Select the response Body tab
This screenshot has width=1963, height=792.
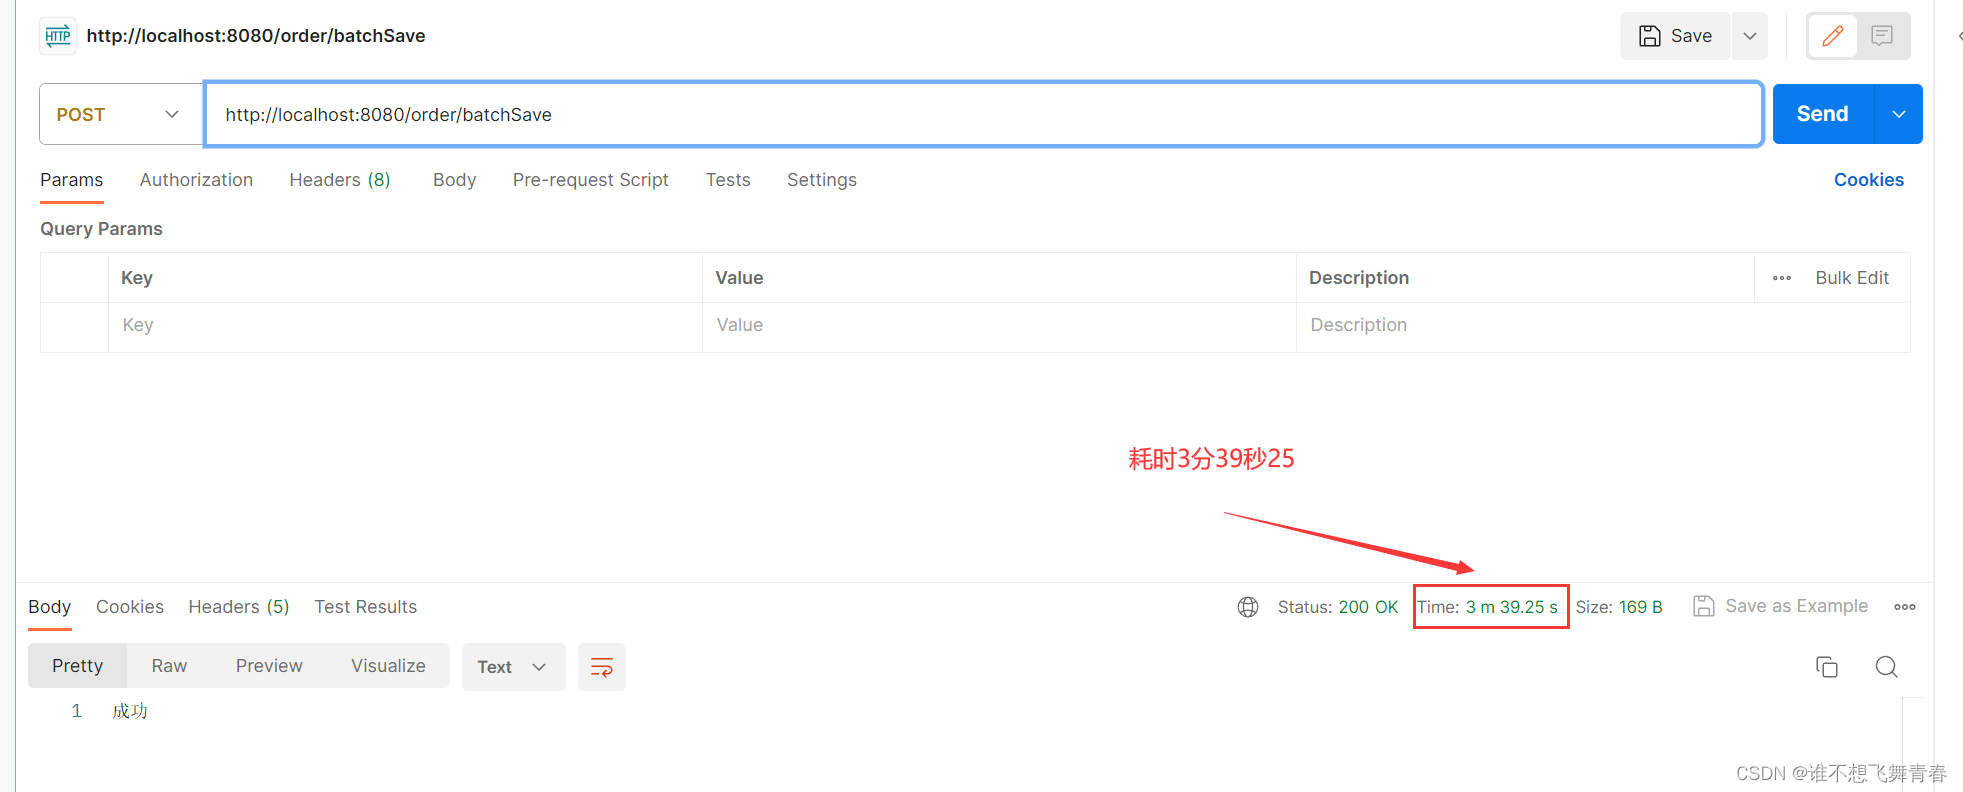pos(49,607)
